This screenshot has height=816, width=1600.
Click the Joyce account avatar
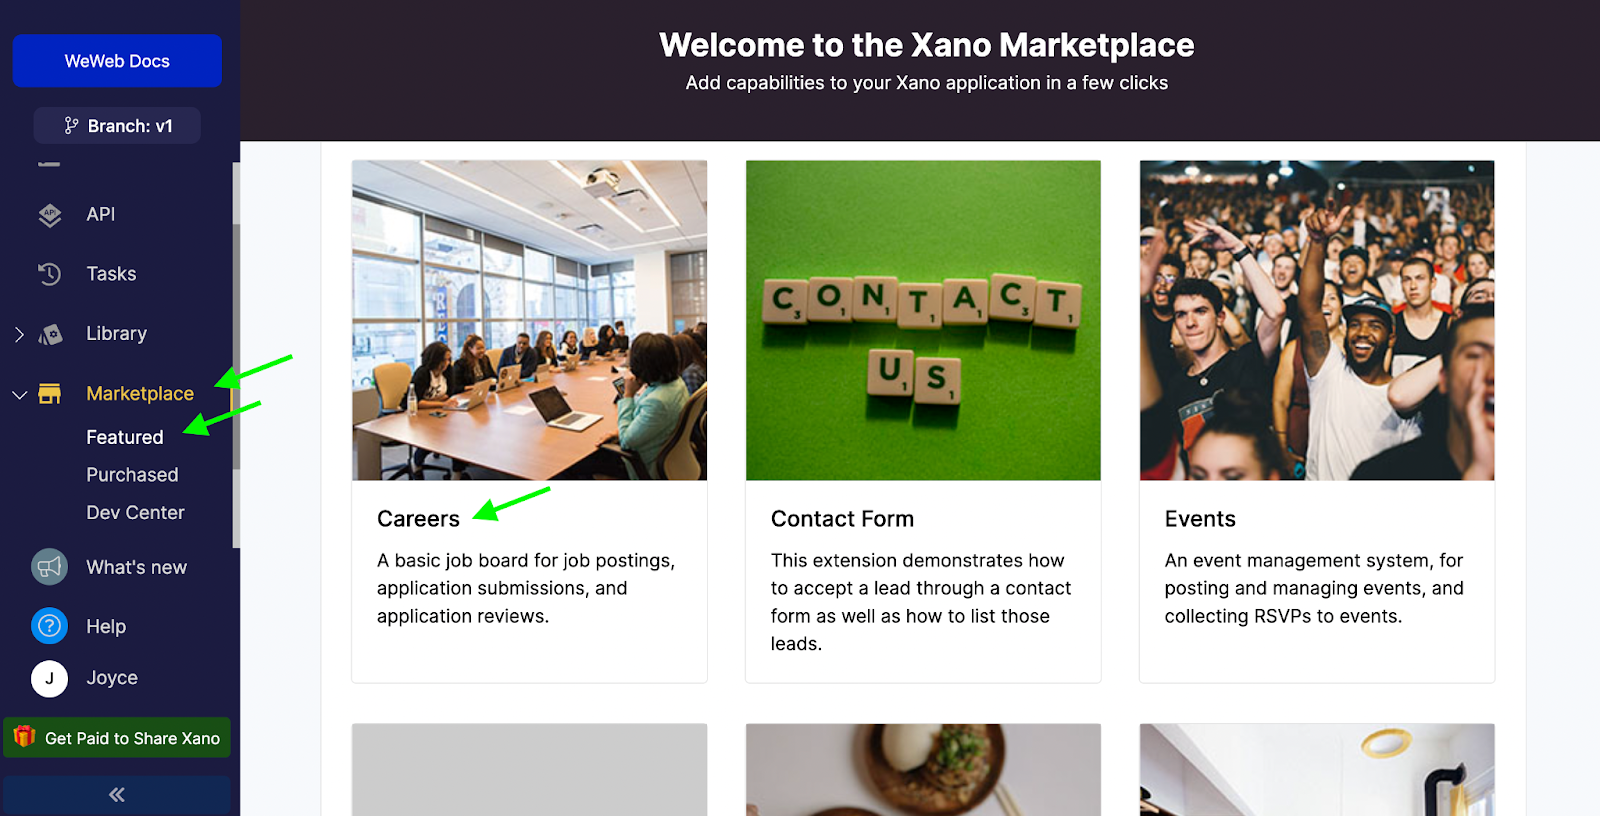click(x=49, y=677)
